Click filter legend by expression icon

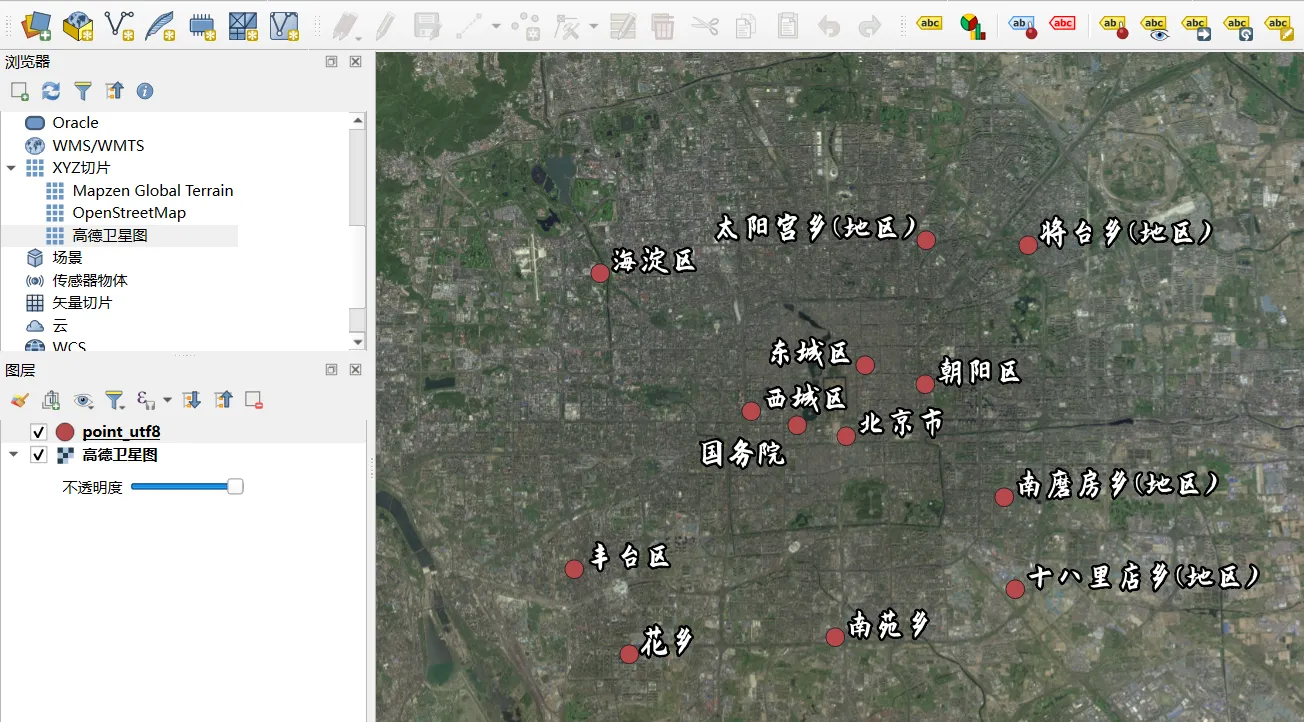146,400
